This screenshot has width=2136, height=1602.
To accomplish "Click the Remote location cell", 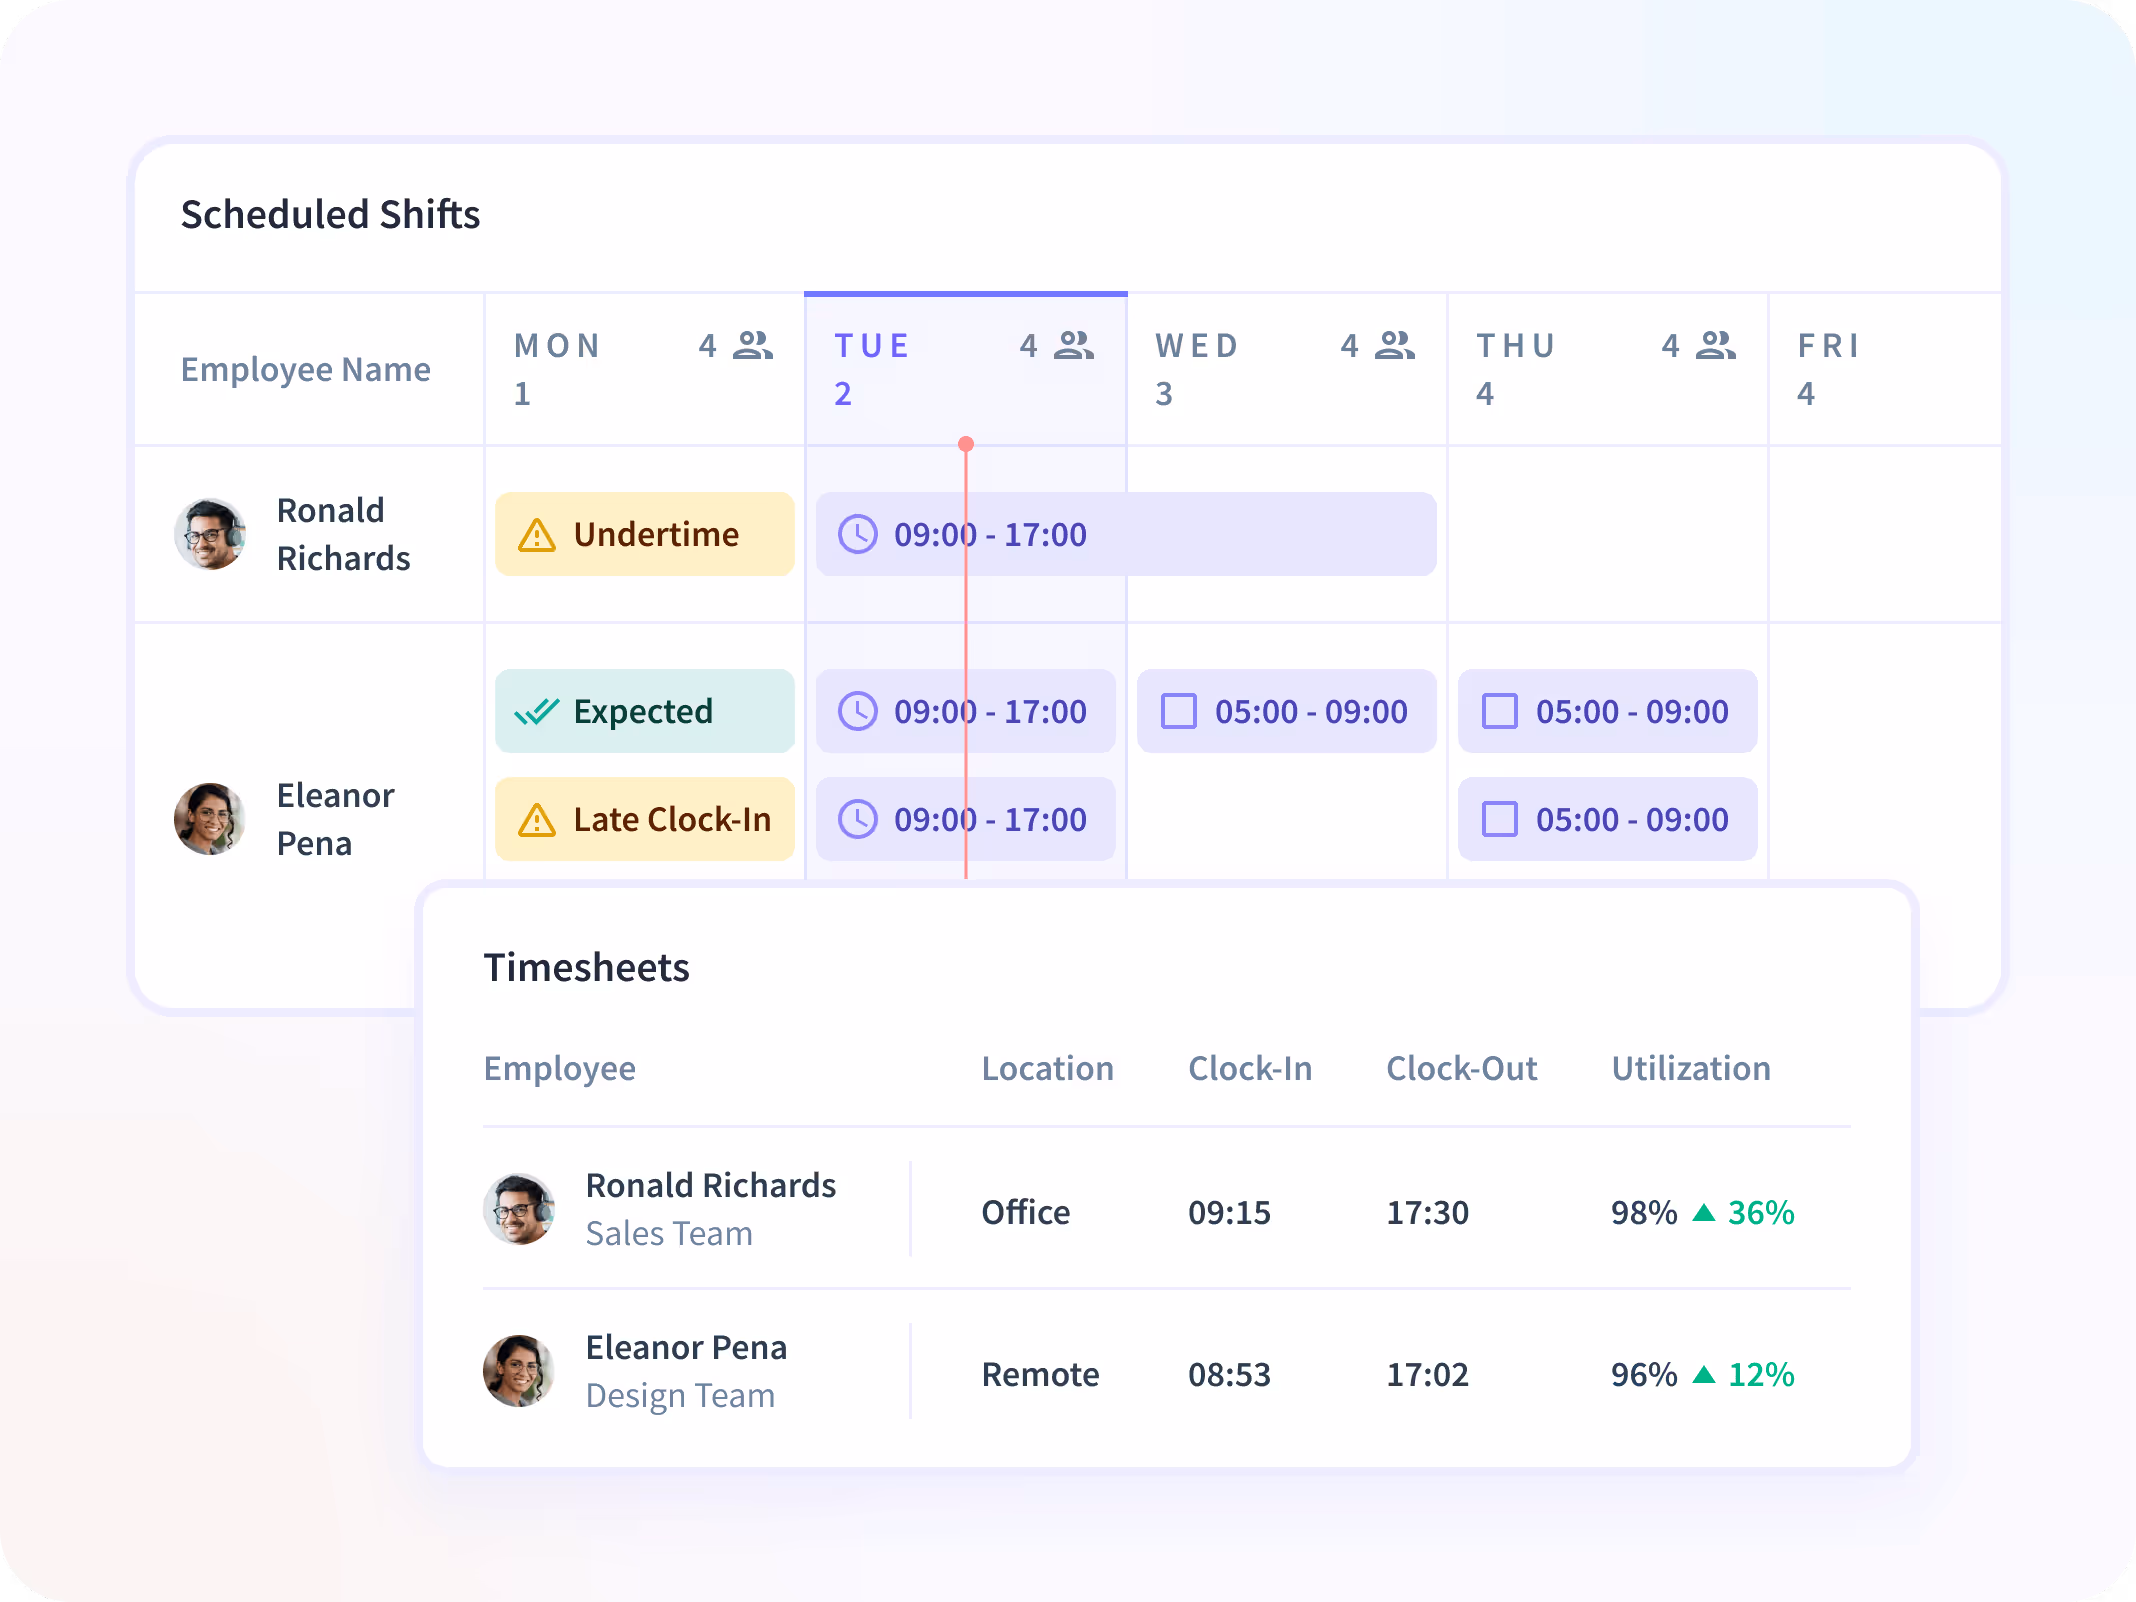I will (x=1041, y=1374).
